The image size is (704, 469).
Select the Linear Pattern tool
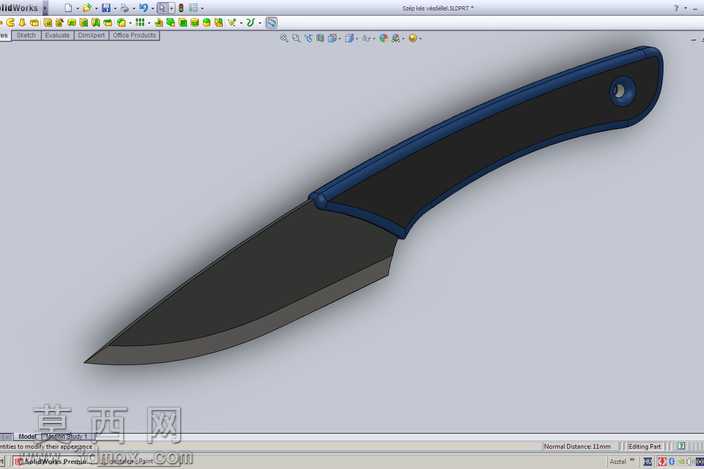[140, 22]
